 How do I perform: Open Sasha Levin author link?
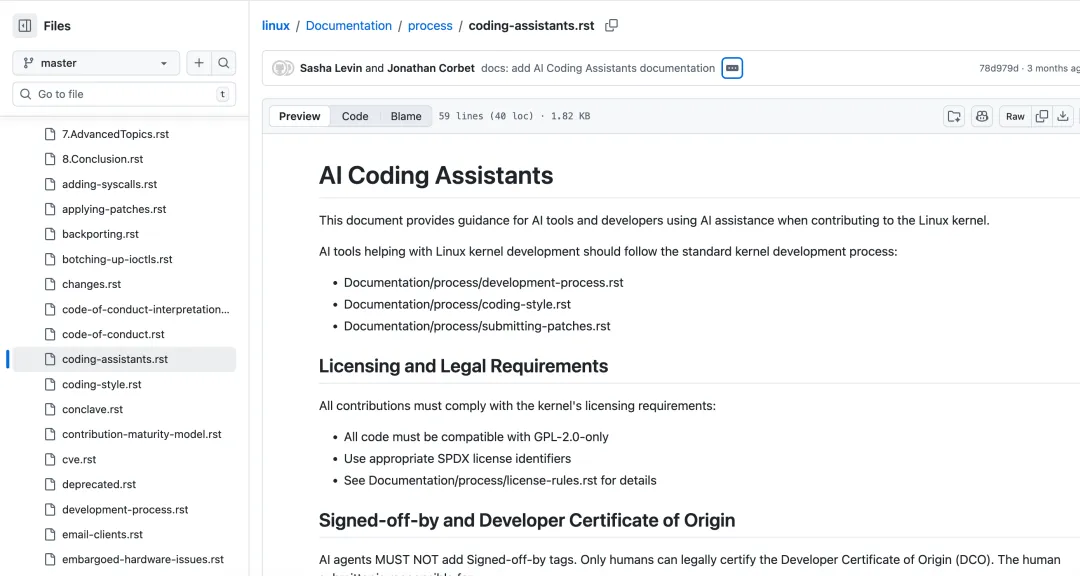pyautogui.click(x=330, y=68)
